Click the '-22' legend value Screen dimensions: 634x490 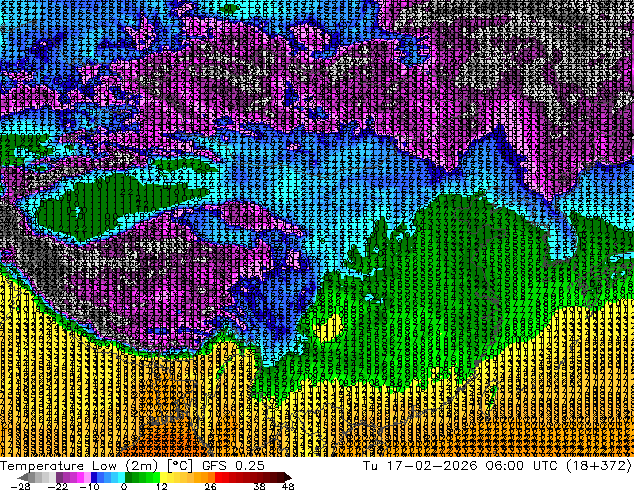[57, 486]
